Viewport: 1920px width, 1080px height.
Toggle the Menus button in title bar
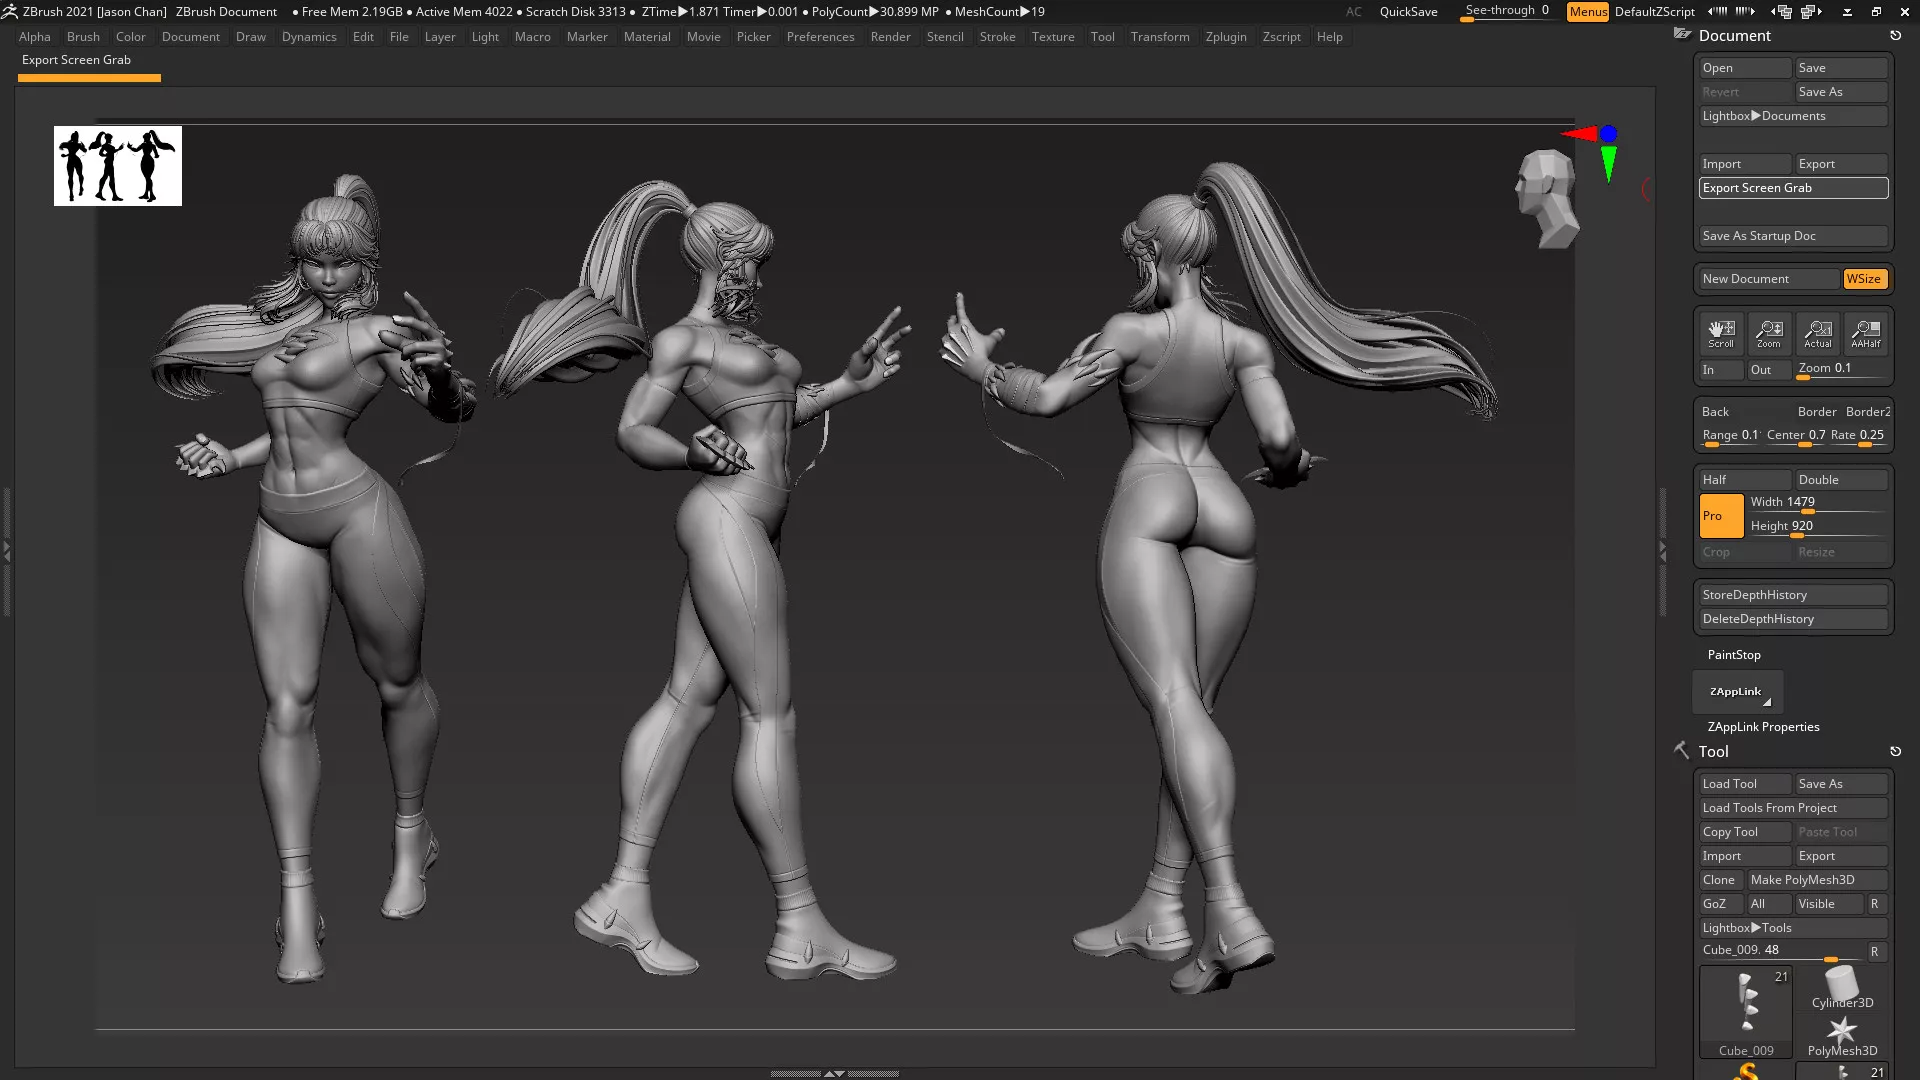click(1587, 12)
